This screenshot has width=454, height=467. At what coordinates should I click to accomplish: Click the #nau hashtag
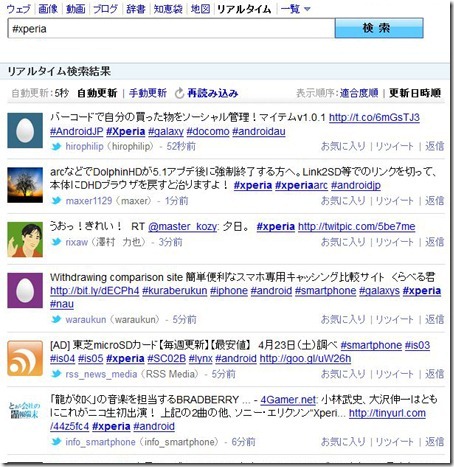coord(62,304)
